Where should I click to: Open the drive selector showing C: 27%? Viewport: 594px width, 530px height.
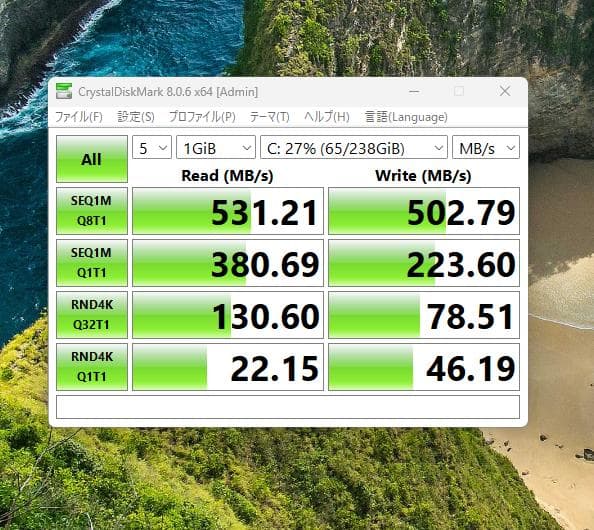pos(354,147)
